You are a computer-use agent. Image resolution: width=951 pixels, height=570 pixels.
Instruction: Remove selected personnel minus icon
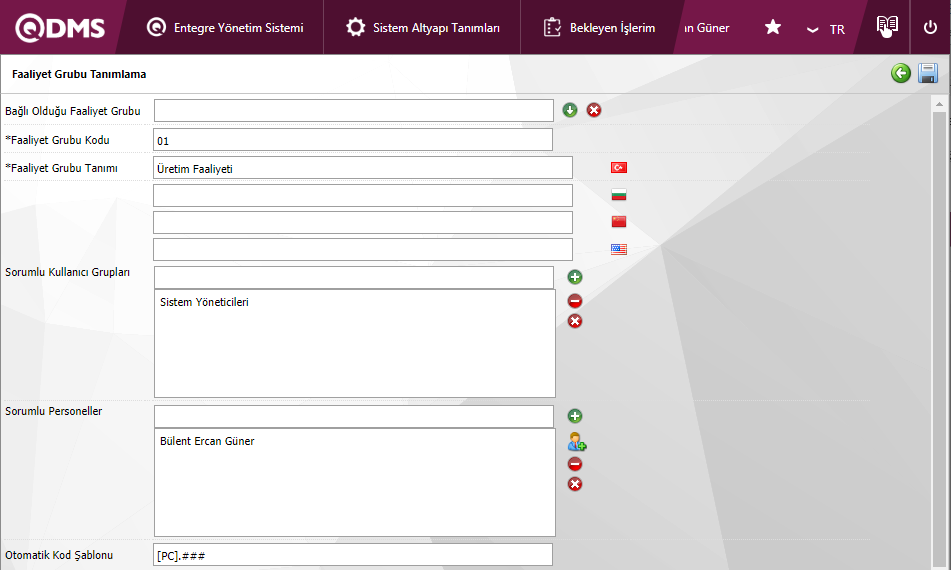[575, 464]
